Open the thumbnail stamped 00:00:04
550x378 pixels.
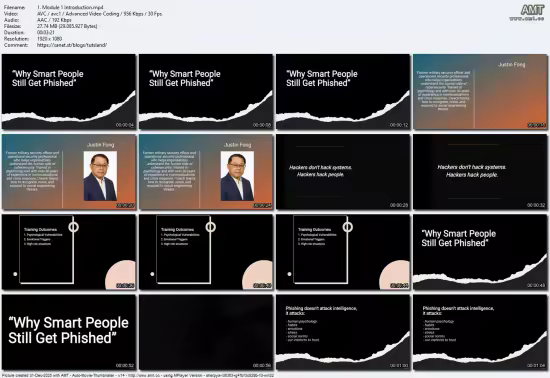click(x=69, y=92)
